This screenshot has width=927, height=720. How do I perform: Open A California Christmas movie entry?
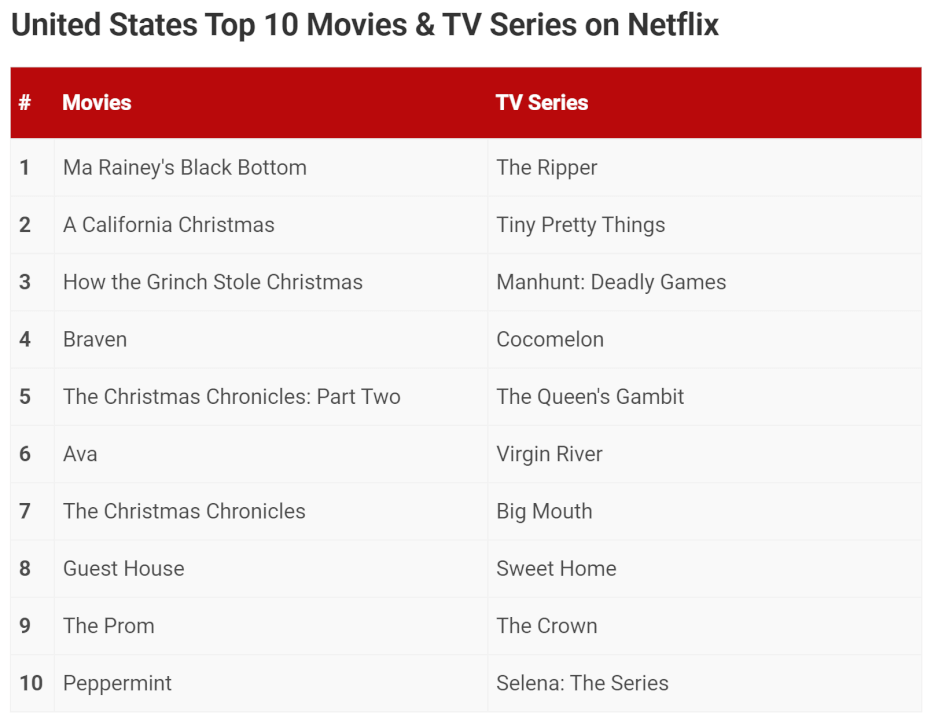pyautogui.click(x=169, y=225)
